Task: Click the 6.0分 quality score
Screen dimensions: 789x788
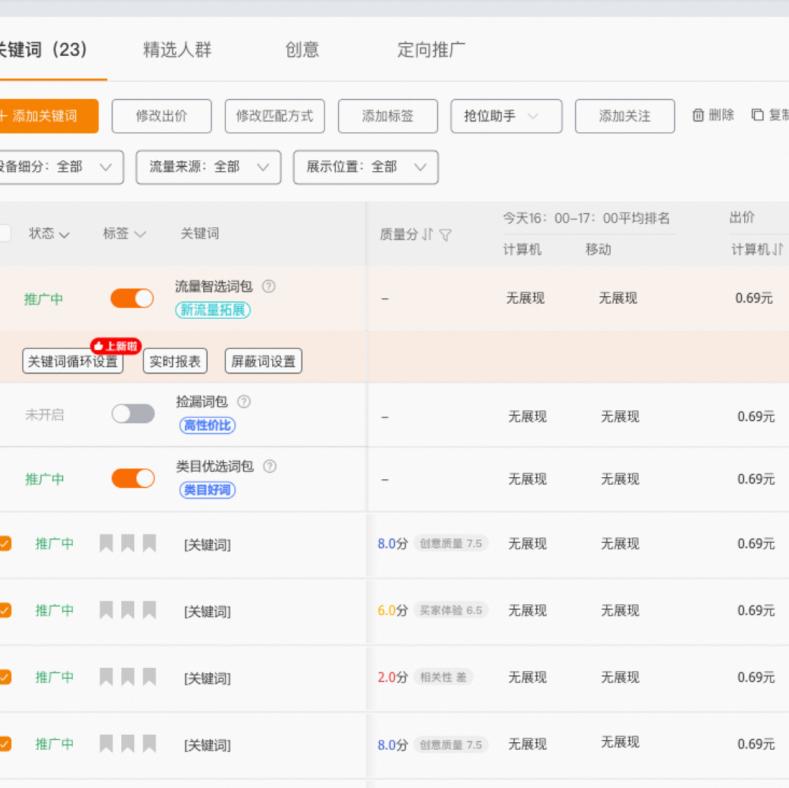Action: coord(392,610)
